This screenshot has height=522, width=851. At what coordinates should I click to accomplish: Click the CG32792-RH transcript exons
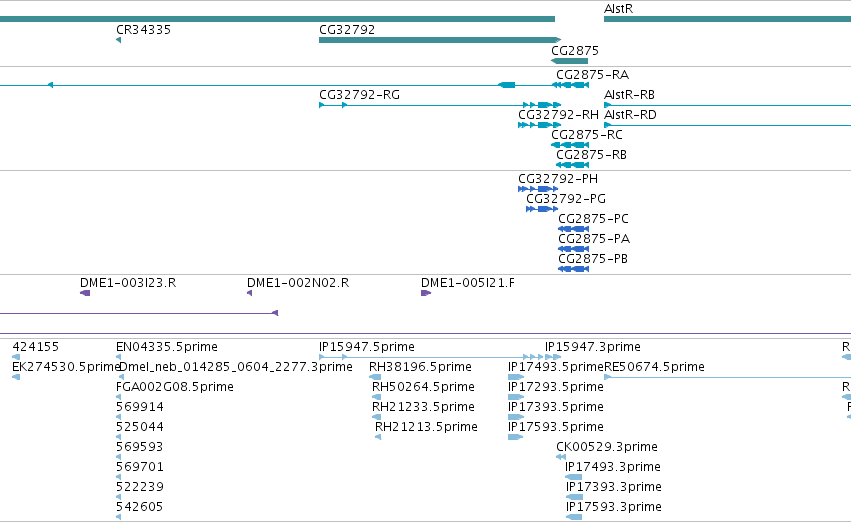(x=539, y=125)
